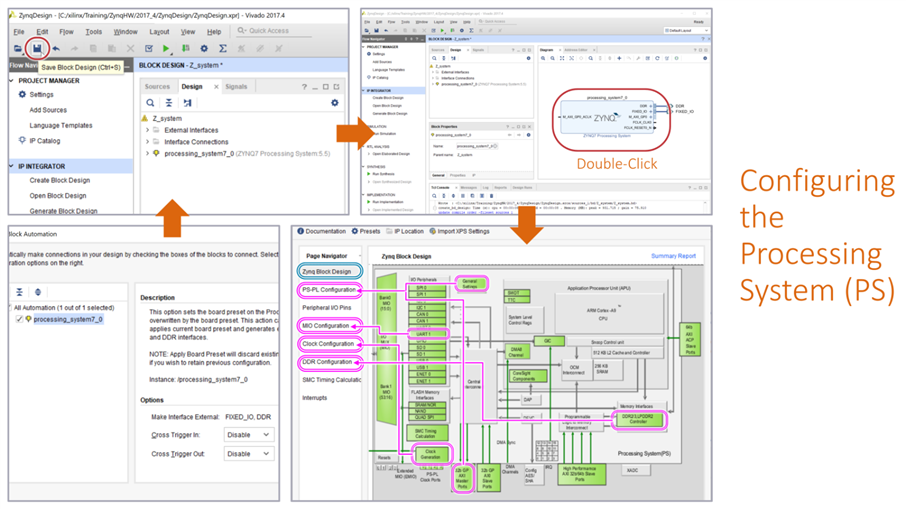Open the Cross Trigger Out dropdown
The image size is (906, 510).
pyautogui.click(x=249, y=453)
